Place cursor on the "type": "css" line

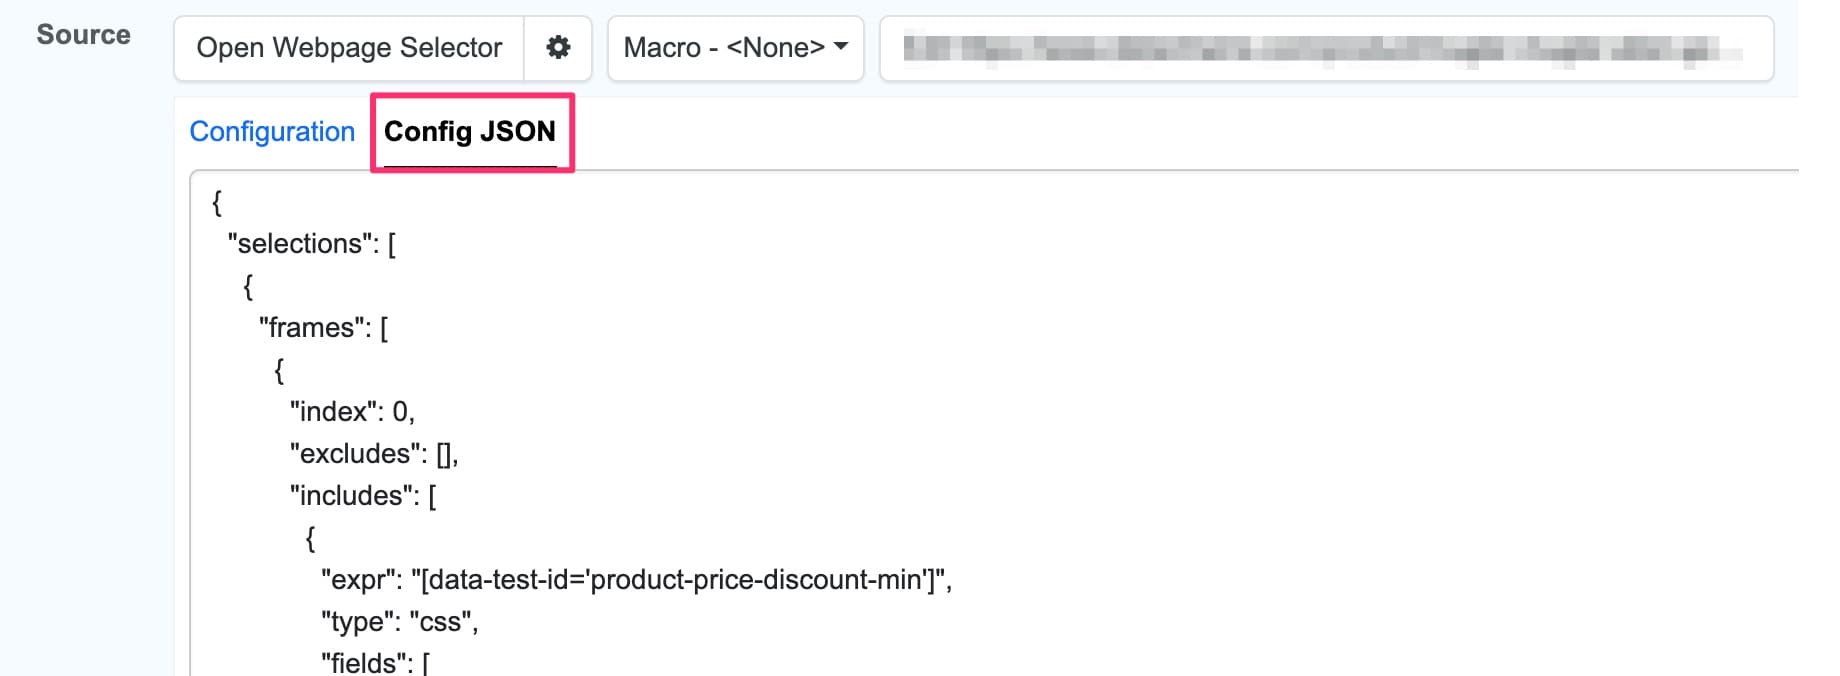point(399,622)
